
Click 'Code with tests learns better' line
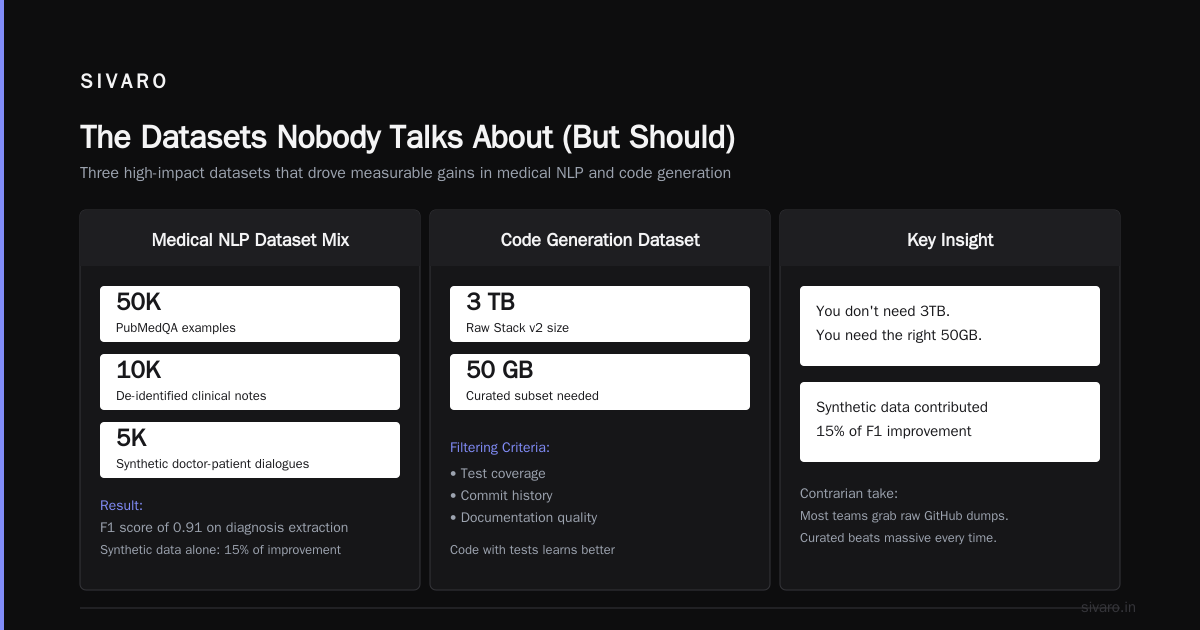click(x=533, y=550)
